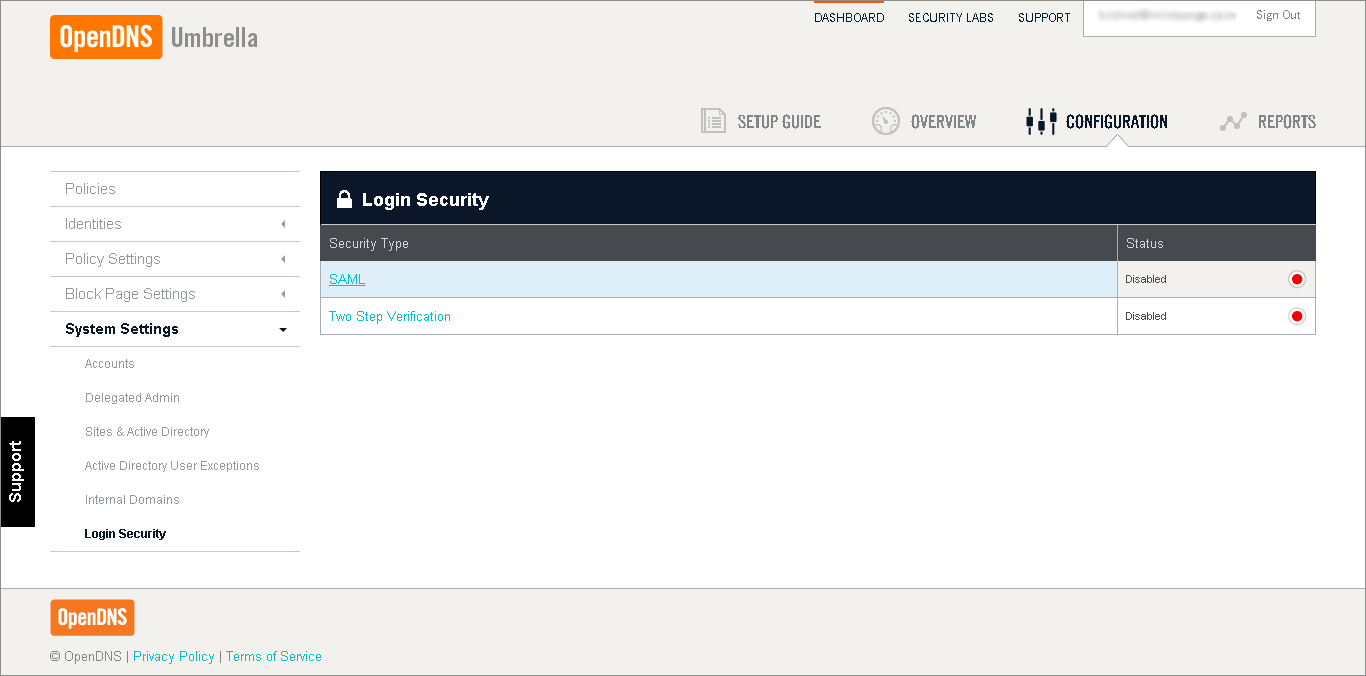
Task: Open Configuration using the sliders icon
Action: (1040, 120)
